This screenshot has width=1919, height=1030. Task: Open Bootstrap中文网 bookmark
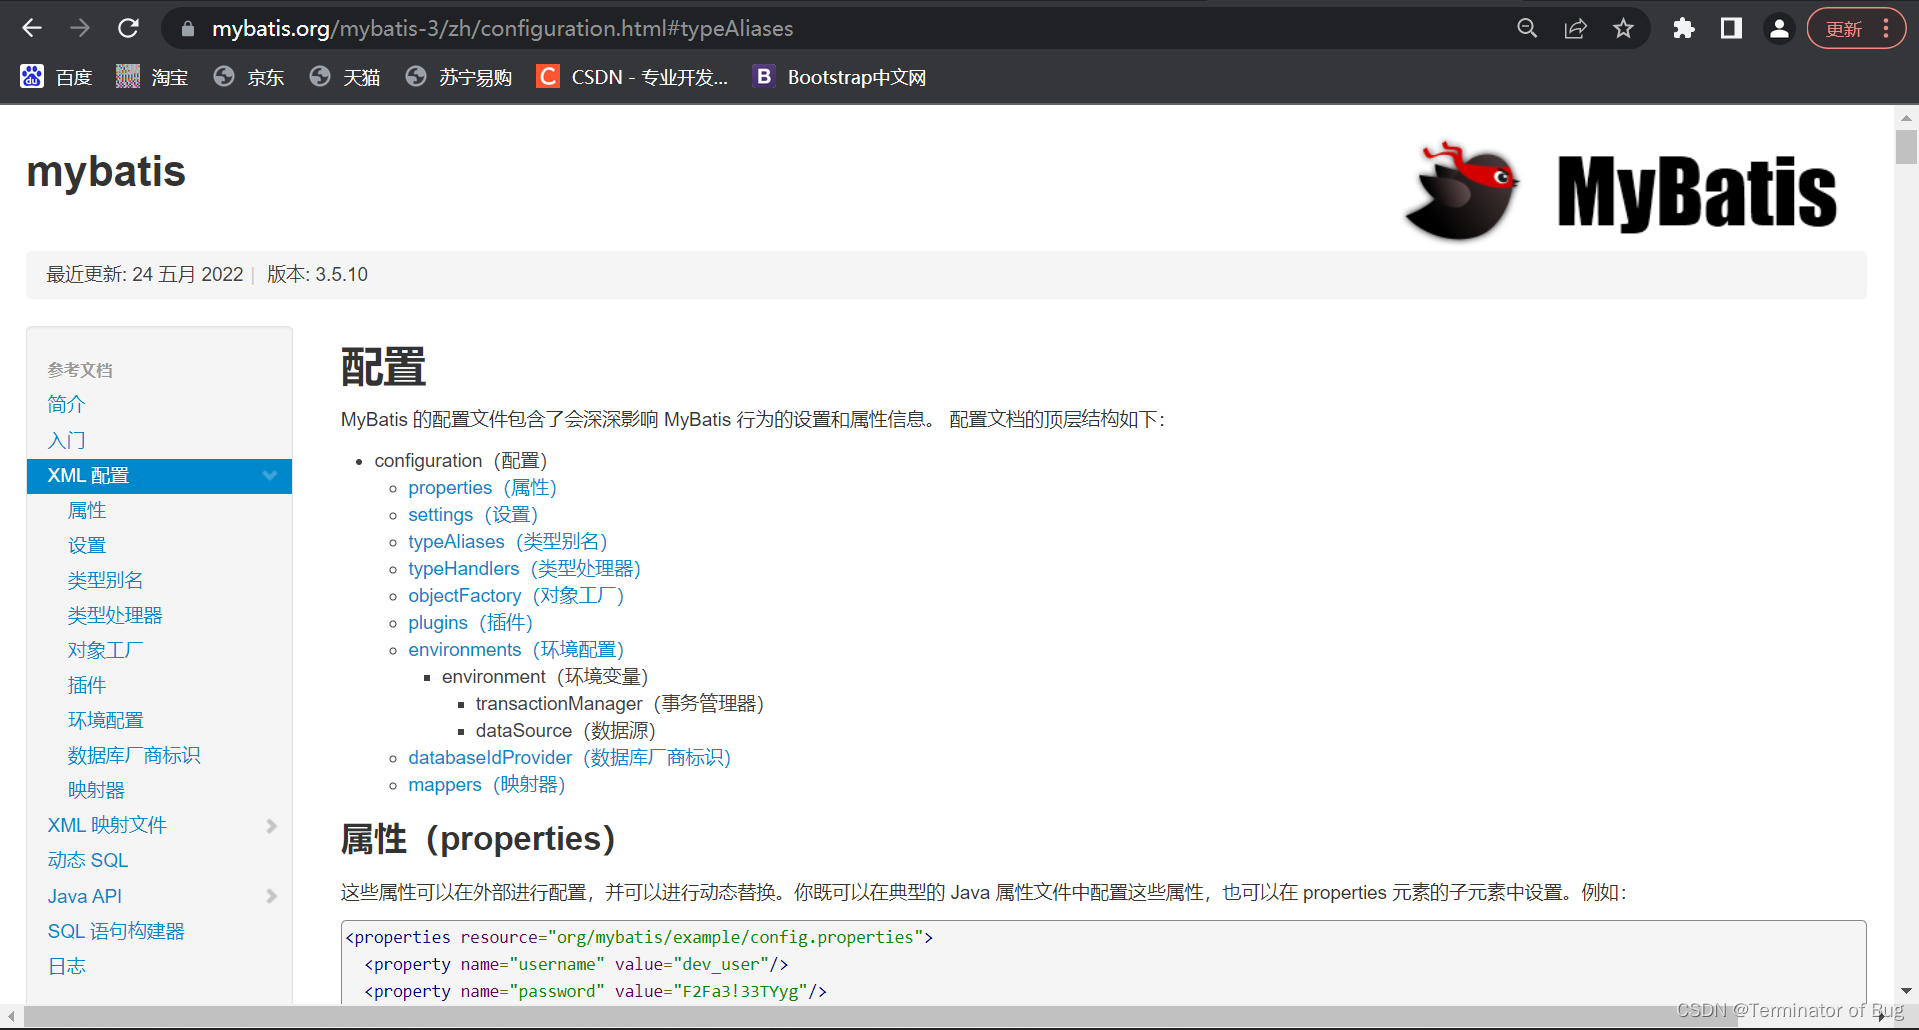(x=840, y=77)
